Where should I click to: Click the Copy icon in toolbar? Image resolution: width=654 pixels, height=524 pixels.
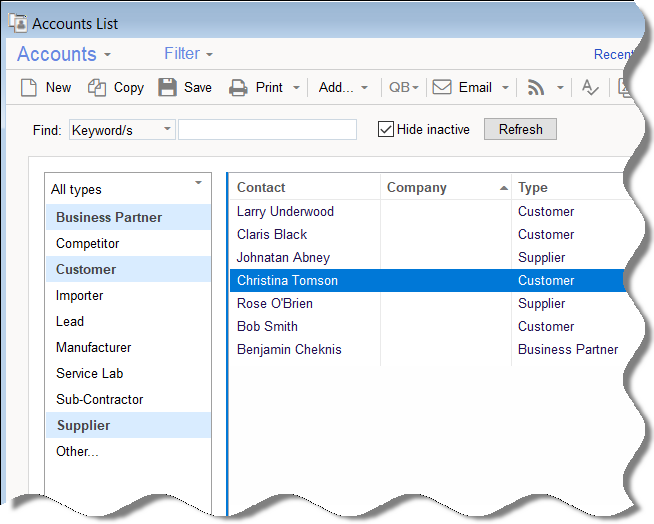[97, 88]
